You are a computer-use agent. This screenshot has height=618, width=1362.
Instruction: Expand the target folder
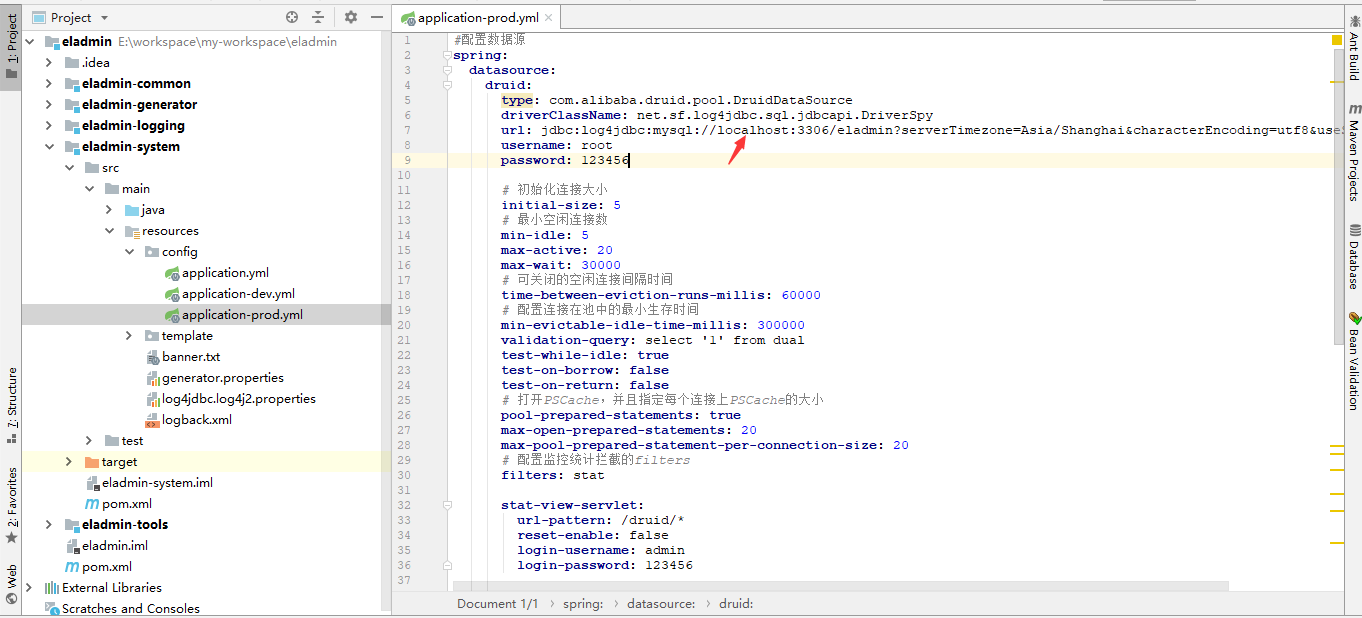(68, 461)
